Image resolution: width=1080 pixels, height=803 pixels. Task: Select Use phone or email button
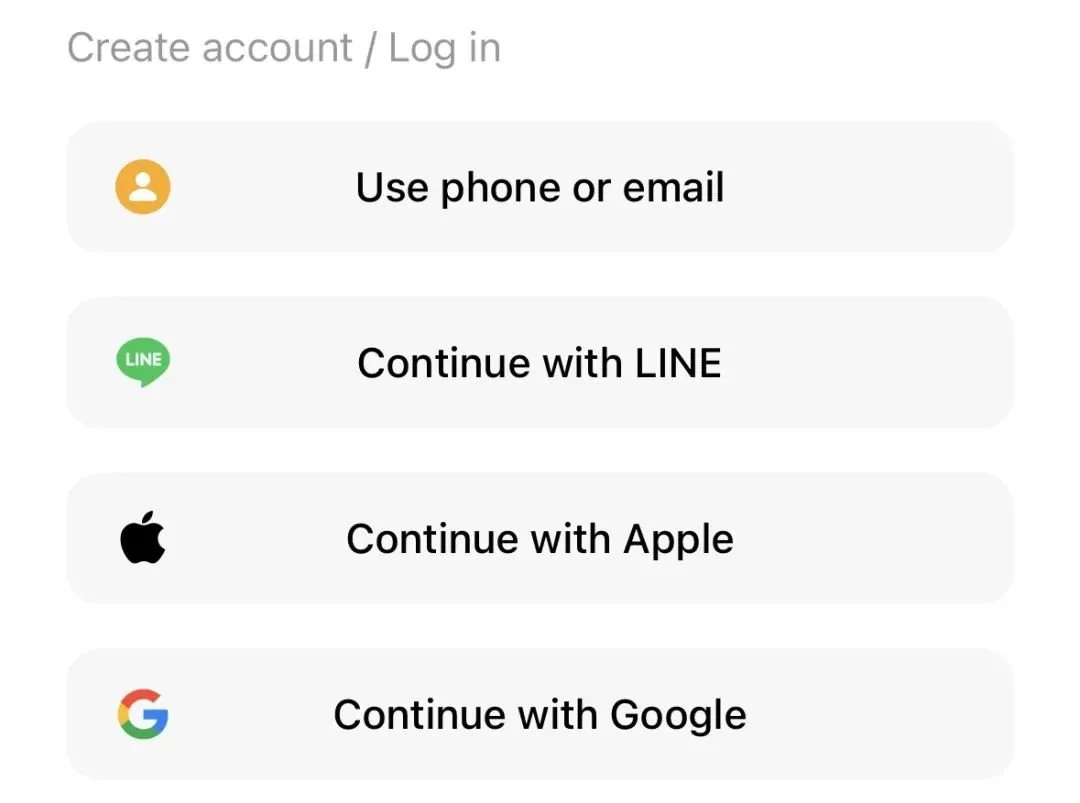540,187
